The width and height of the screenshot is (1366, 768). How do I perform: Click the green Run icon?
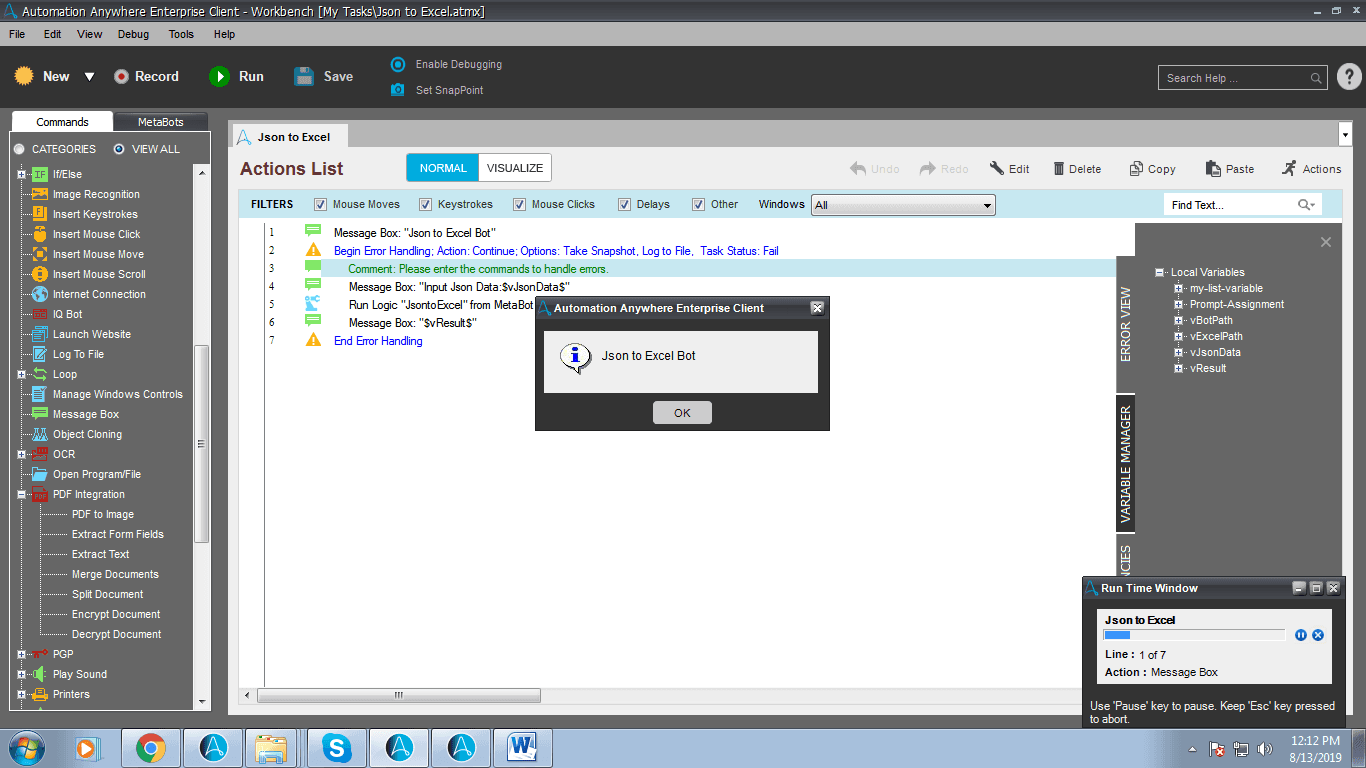(219, 76)
